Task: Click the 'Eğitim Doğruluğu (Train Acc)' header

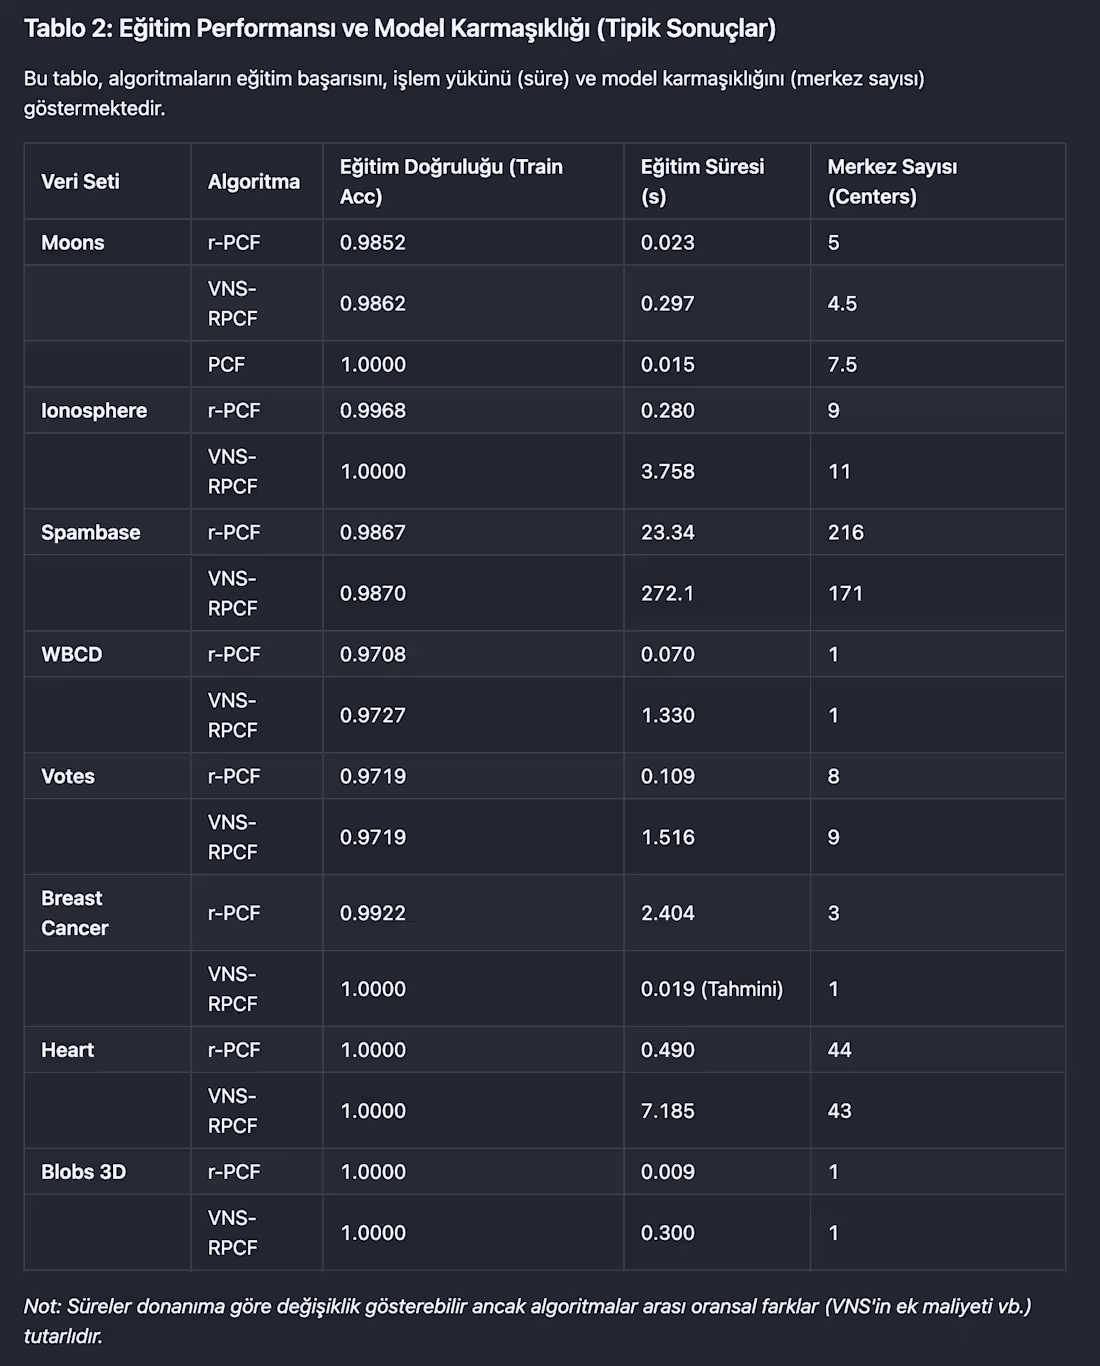Action: pos(451,181)
